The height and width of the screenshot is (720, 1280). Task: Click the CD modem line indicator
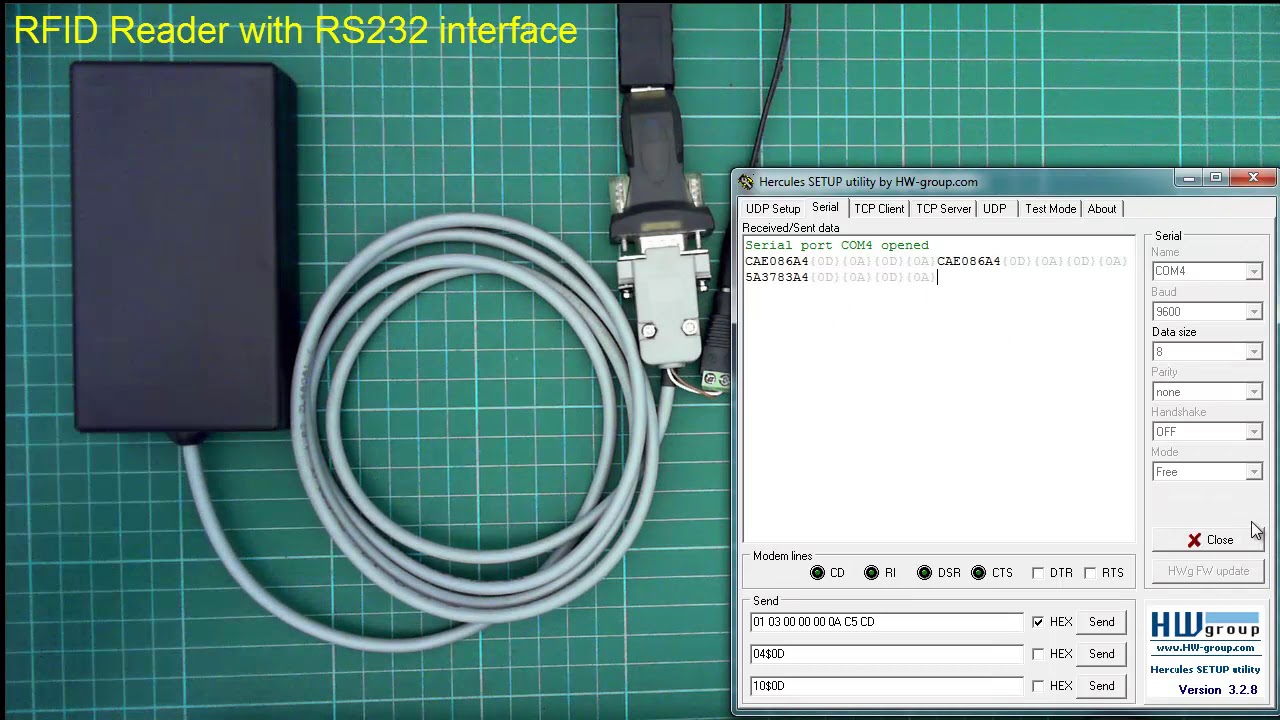click(818, 573)
